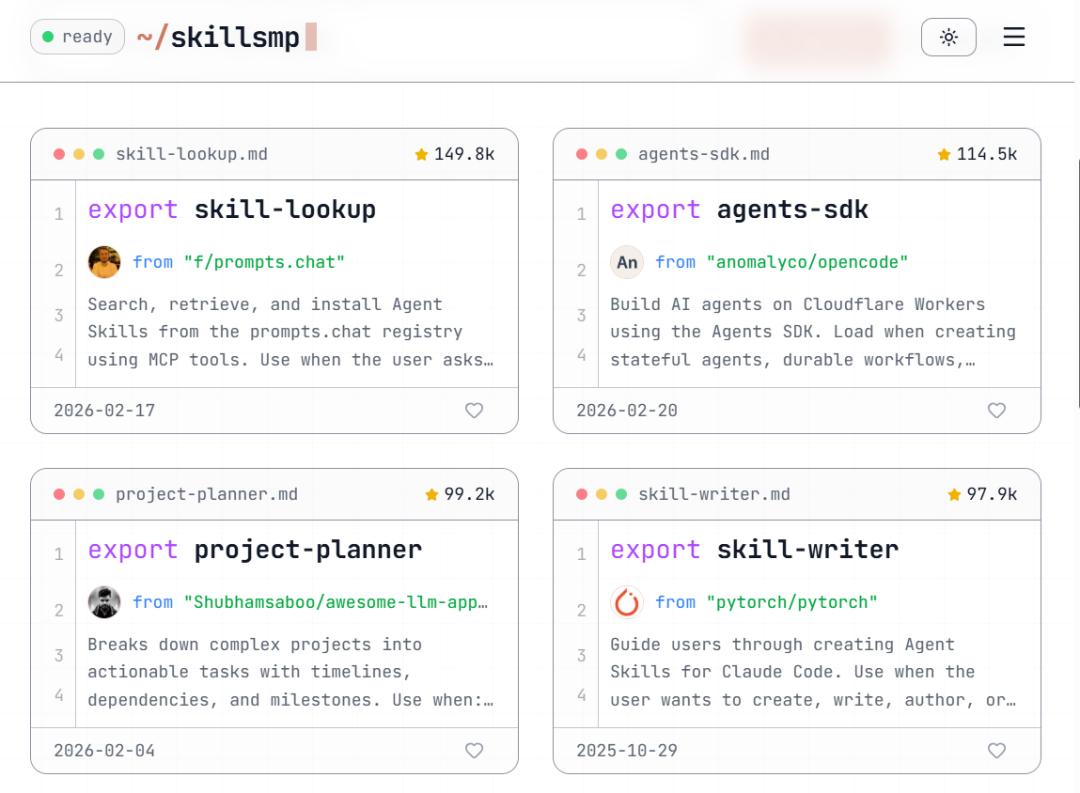Open the hamburger menu

click(1014, 38)
